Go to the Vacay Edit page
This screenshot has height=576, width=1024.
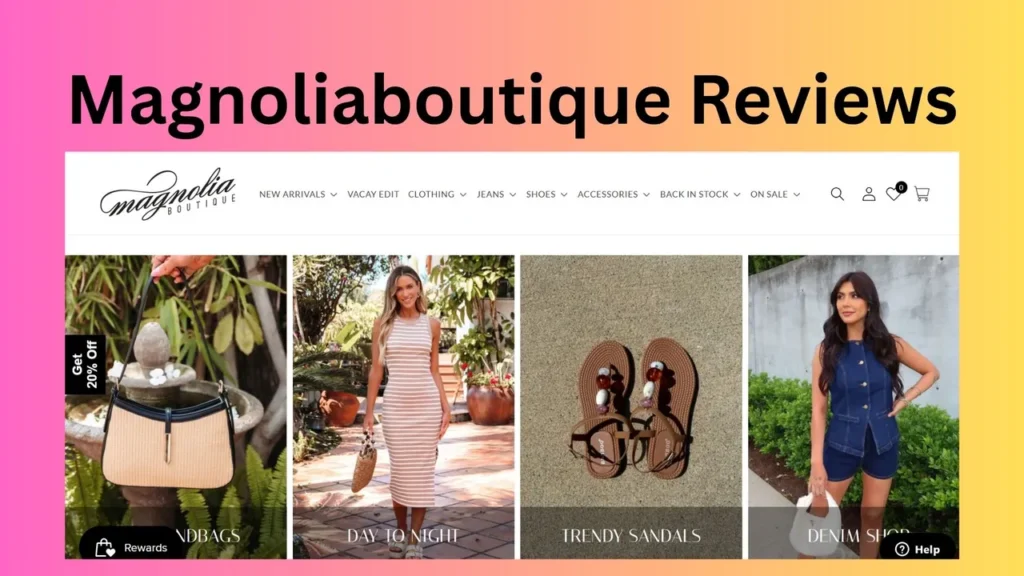point(373,194)
